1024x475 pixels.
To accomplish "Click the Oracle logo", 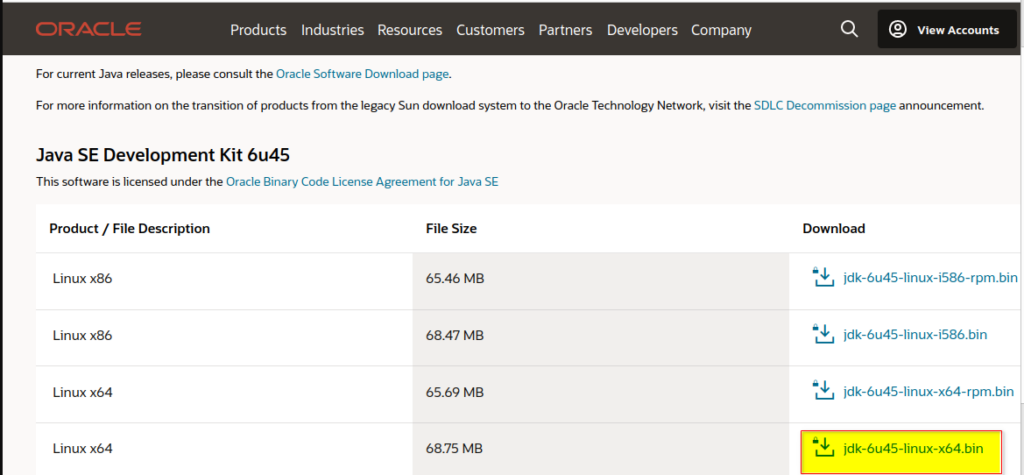I will [x=89, y=29].
